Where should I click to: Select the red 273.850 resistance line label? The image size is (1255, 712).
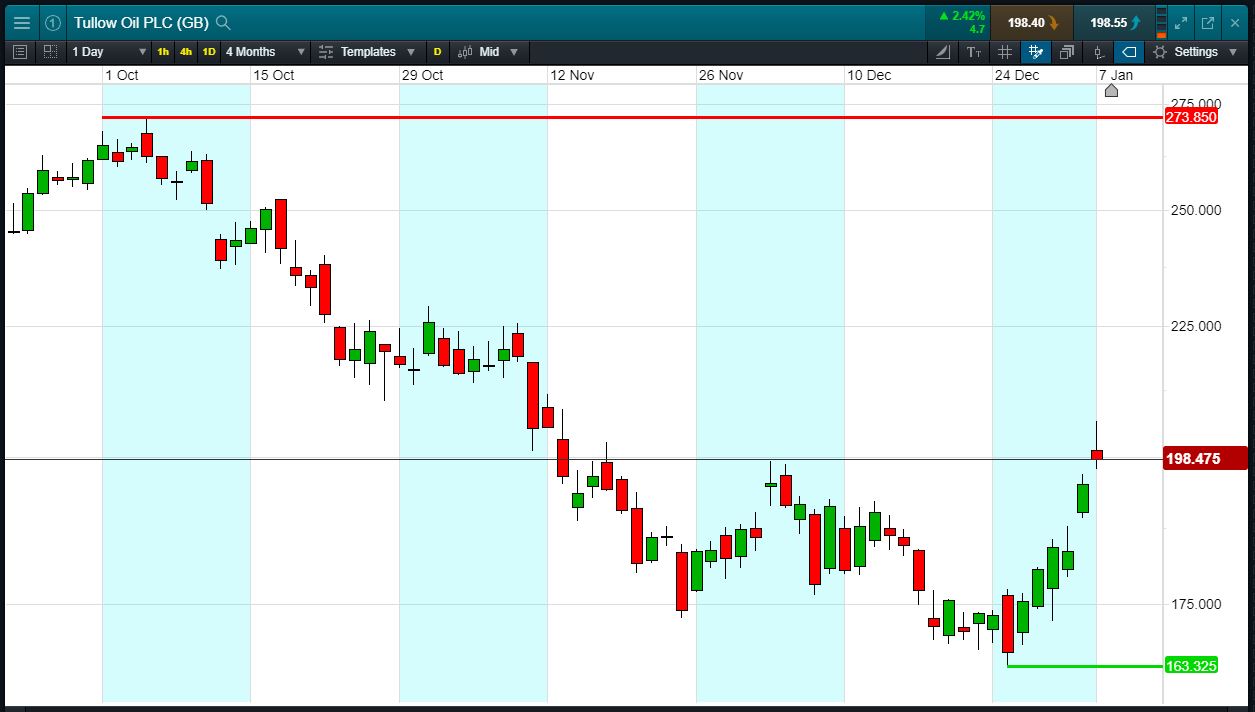[x=1192, y=117]
